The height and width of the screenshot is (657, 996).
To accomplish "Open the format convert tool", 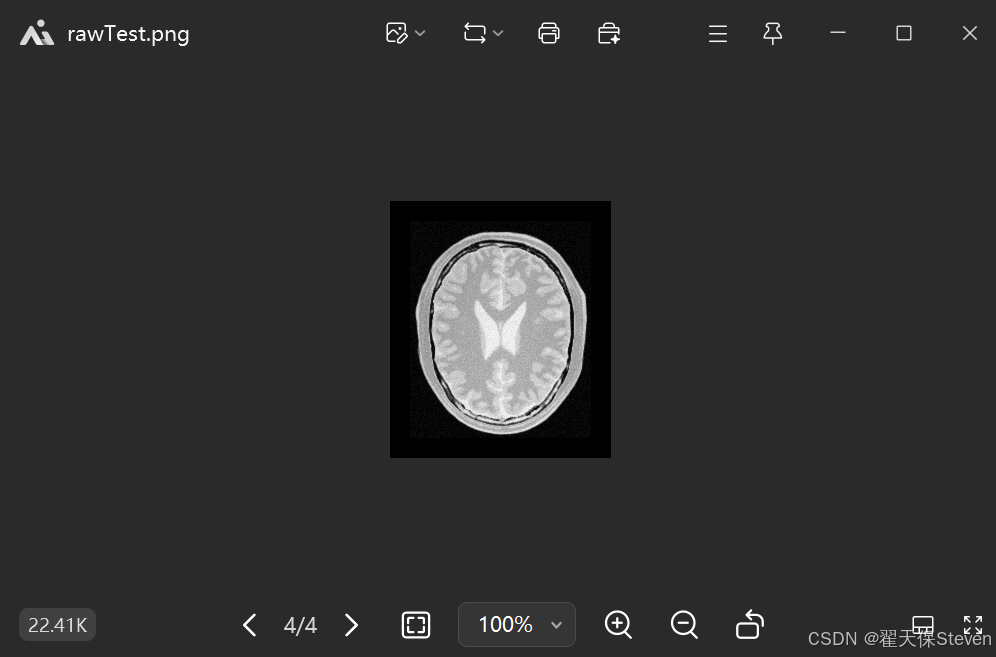I will point(474,33).
